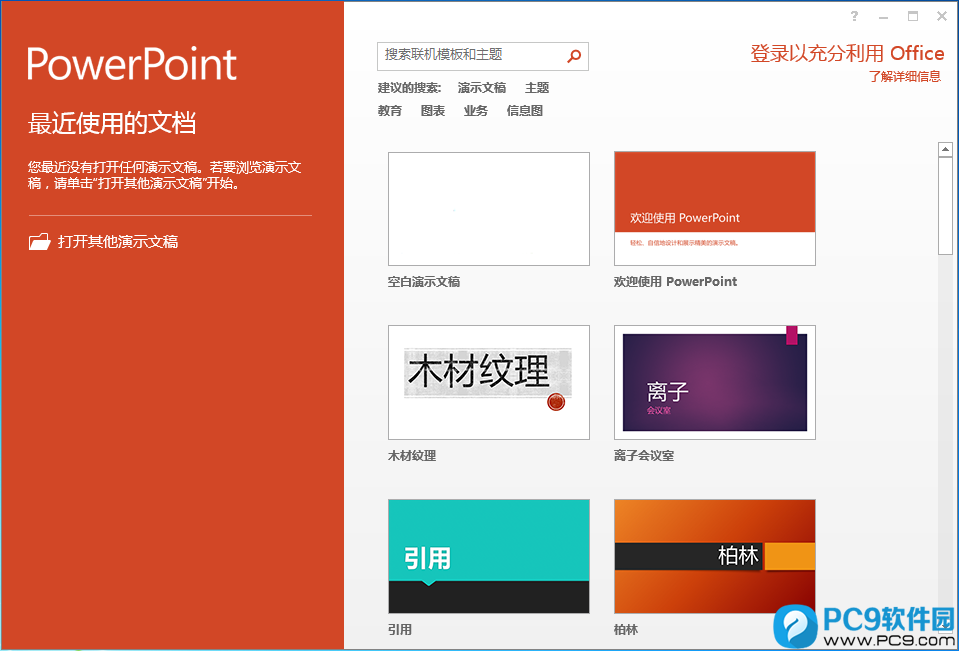Click the 空白演示文稿 caption text
This screenshot has height=651, width=959.
click(424, 282)
